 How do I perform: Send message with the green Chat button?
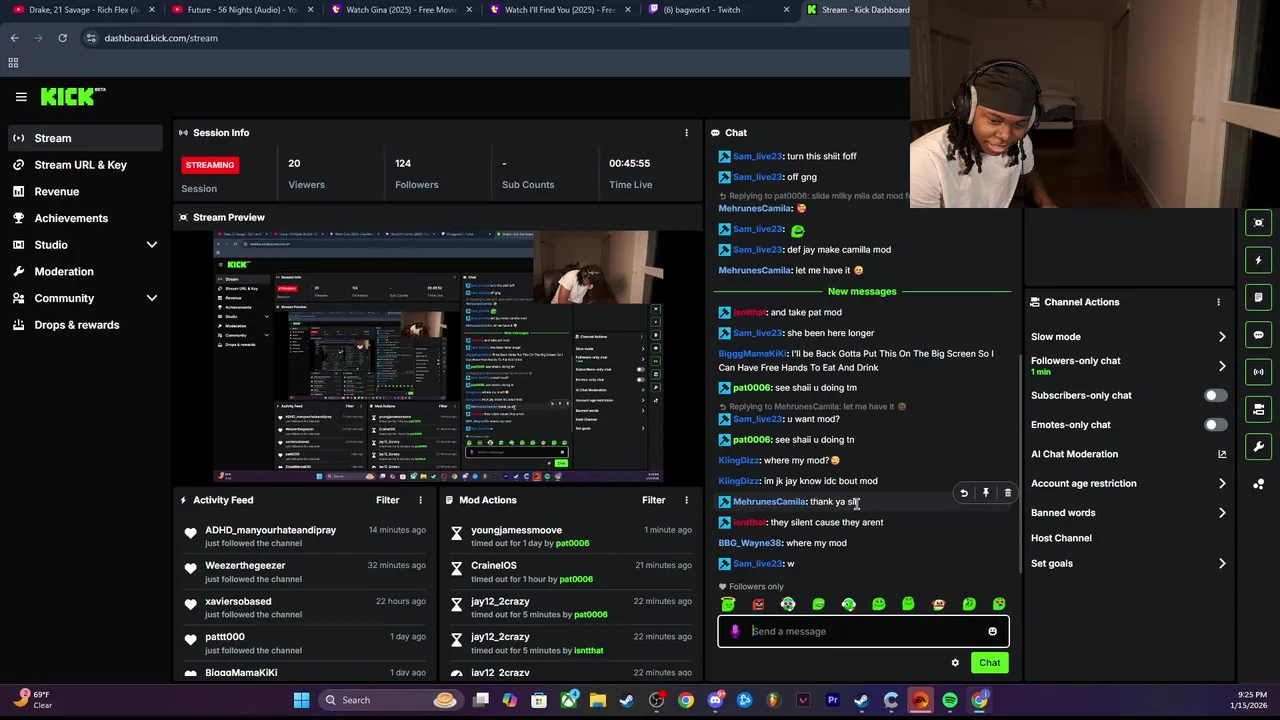tap(989, 663)
